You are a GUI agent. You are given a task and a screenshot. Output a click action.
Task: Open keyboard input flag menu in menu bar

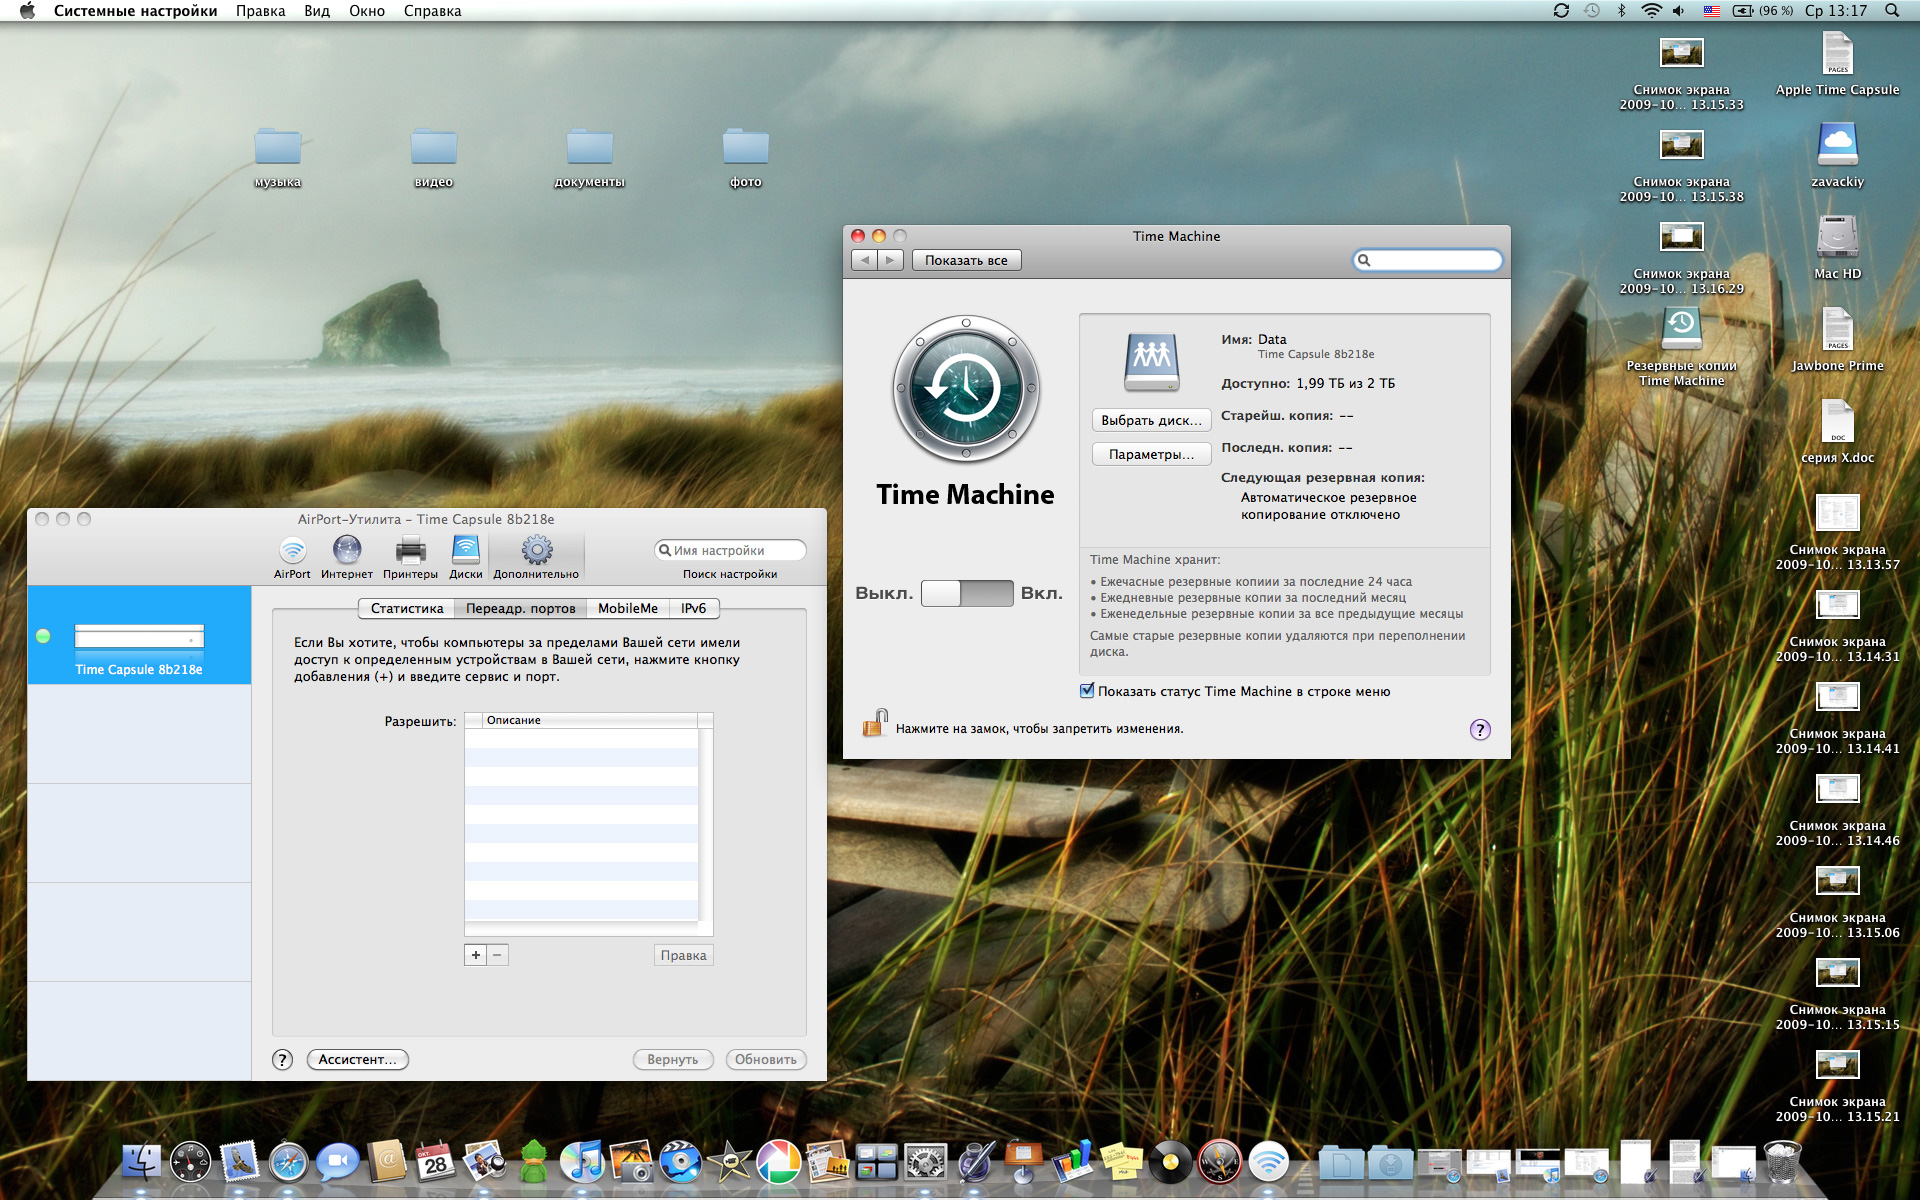coord(1711,11)
